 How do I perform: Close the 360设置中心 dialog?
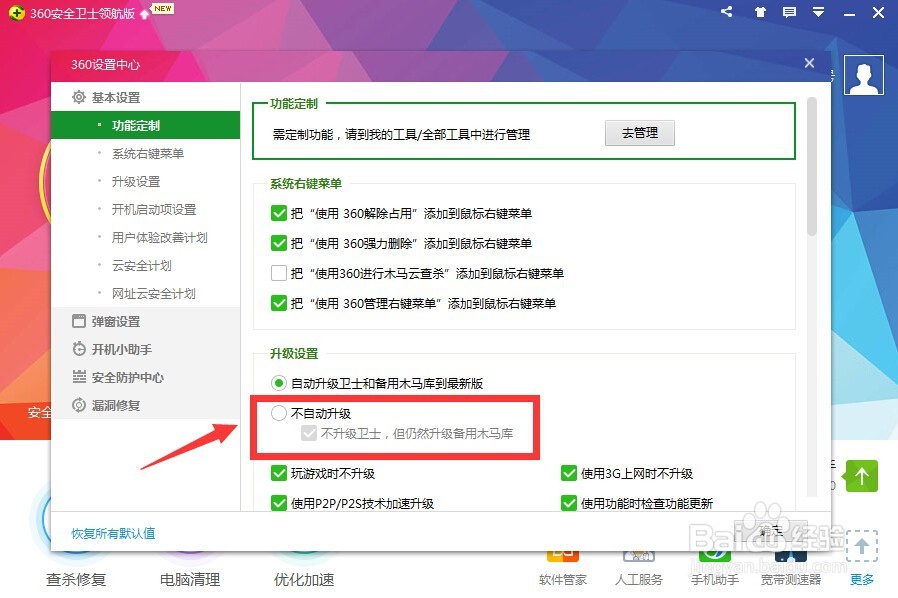click(809, 63)
